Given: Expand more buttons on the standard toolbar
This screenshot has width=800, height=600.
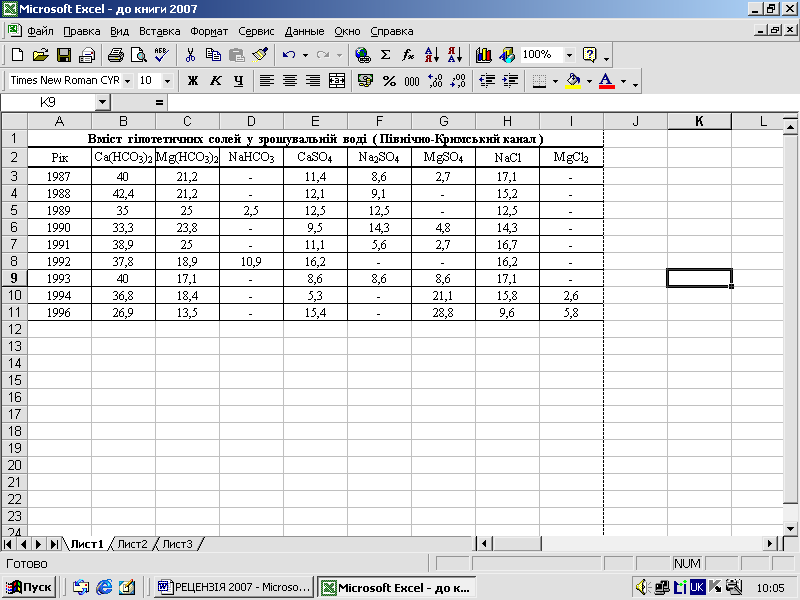Looking at the screenshot, I should [606, 56].
